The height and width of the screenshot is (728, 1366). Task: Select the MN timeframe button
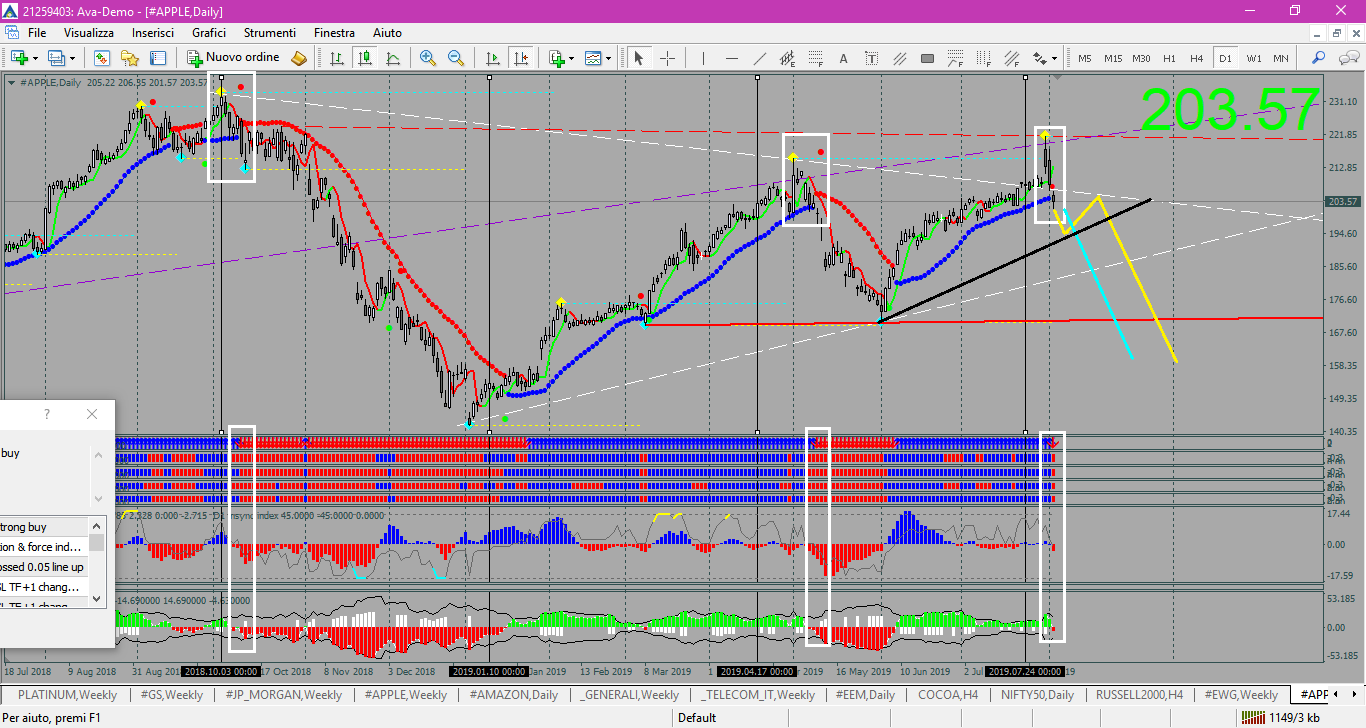pos(1281,58)
